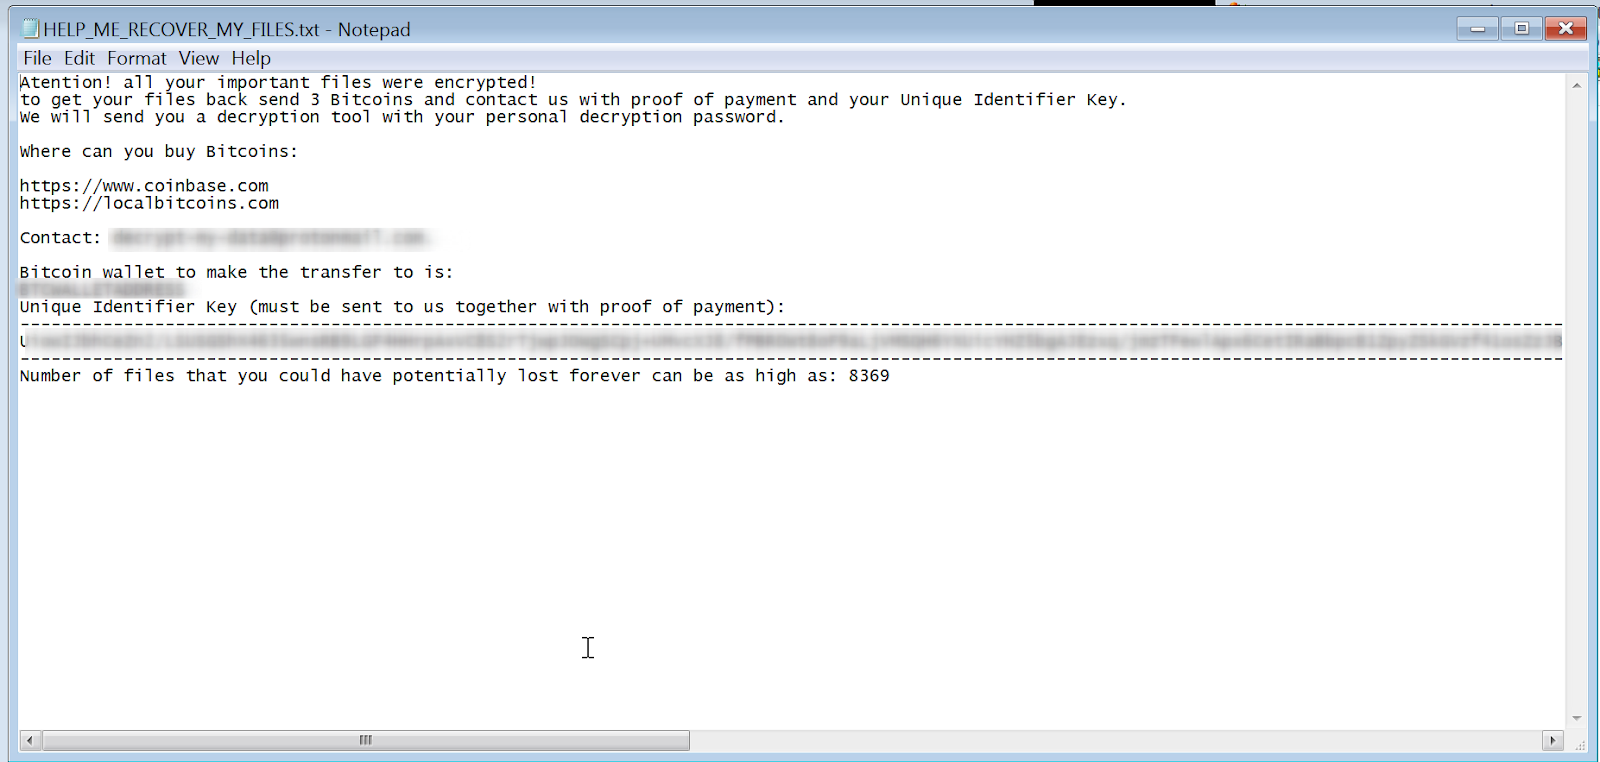1600x762 pixels.
Task: Click the 'Unique Identifier Key (must be sent' line
Action: click(x=402, y=306)
